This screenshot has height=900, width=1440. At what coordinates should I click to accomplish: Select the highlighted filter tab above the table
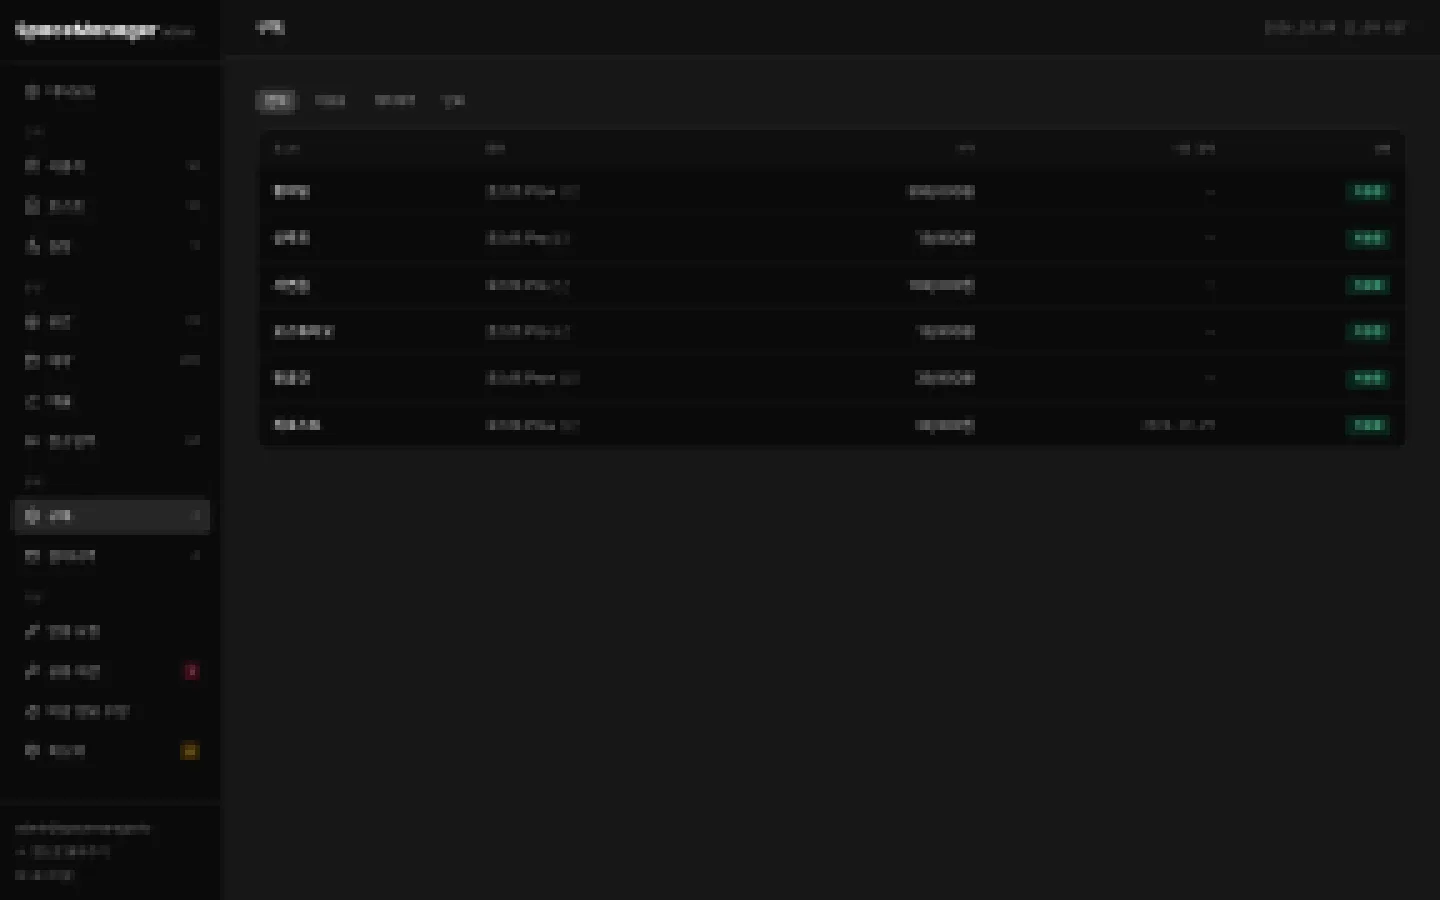click(276, 101)
